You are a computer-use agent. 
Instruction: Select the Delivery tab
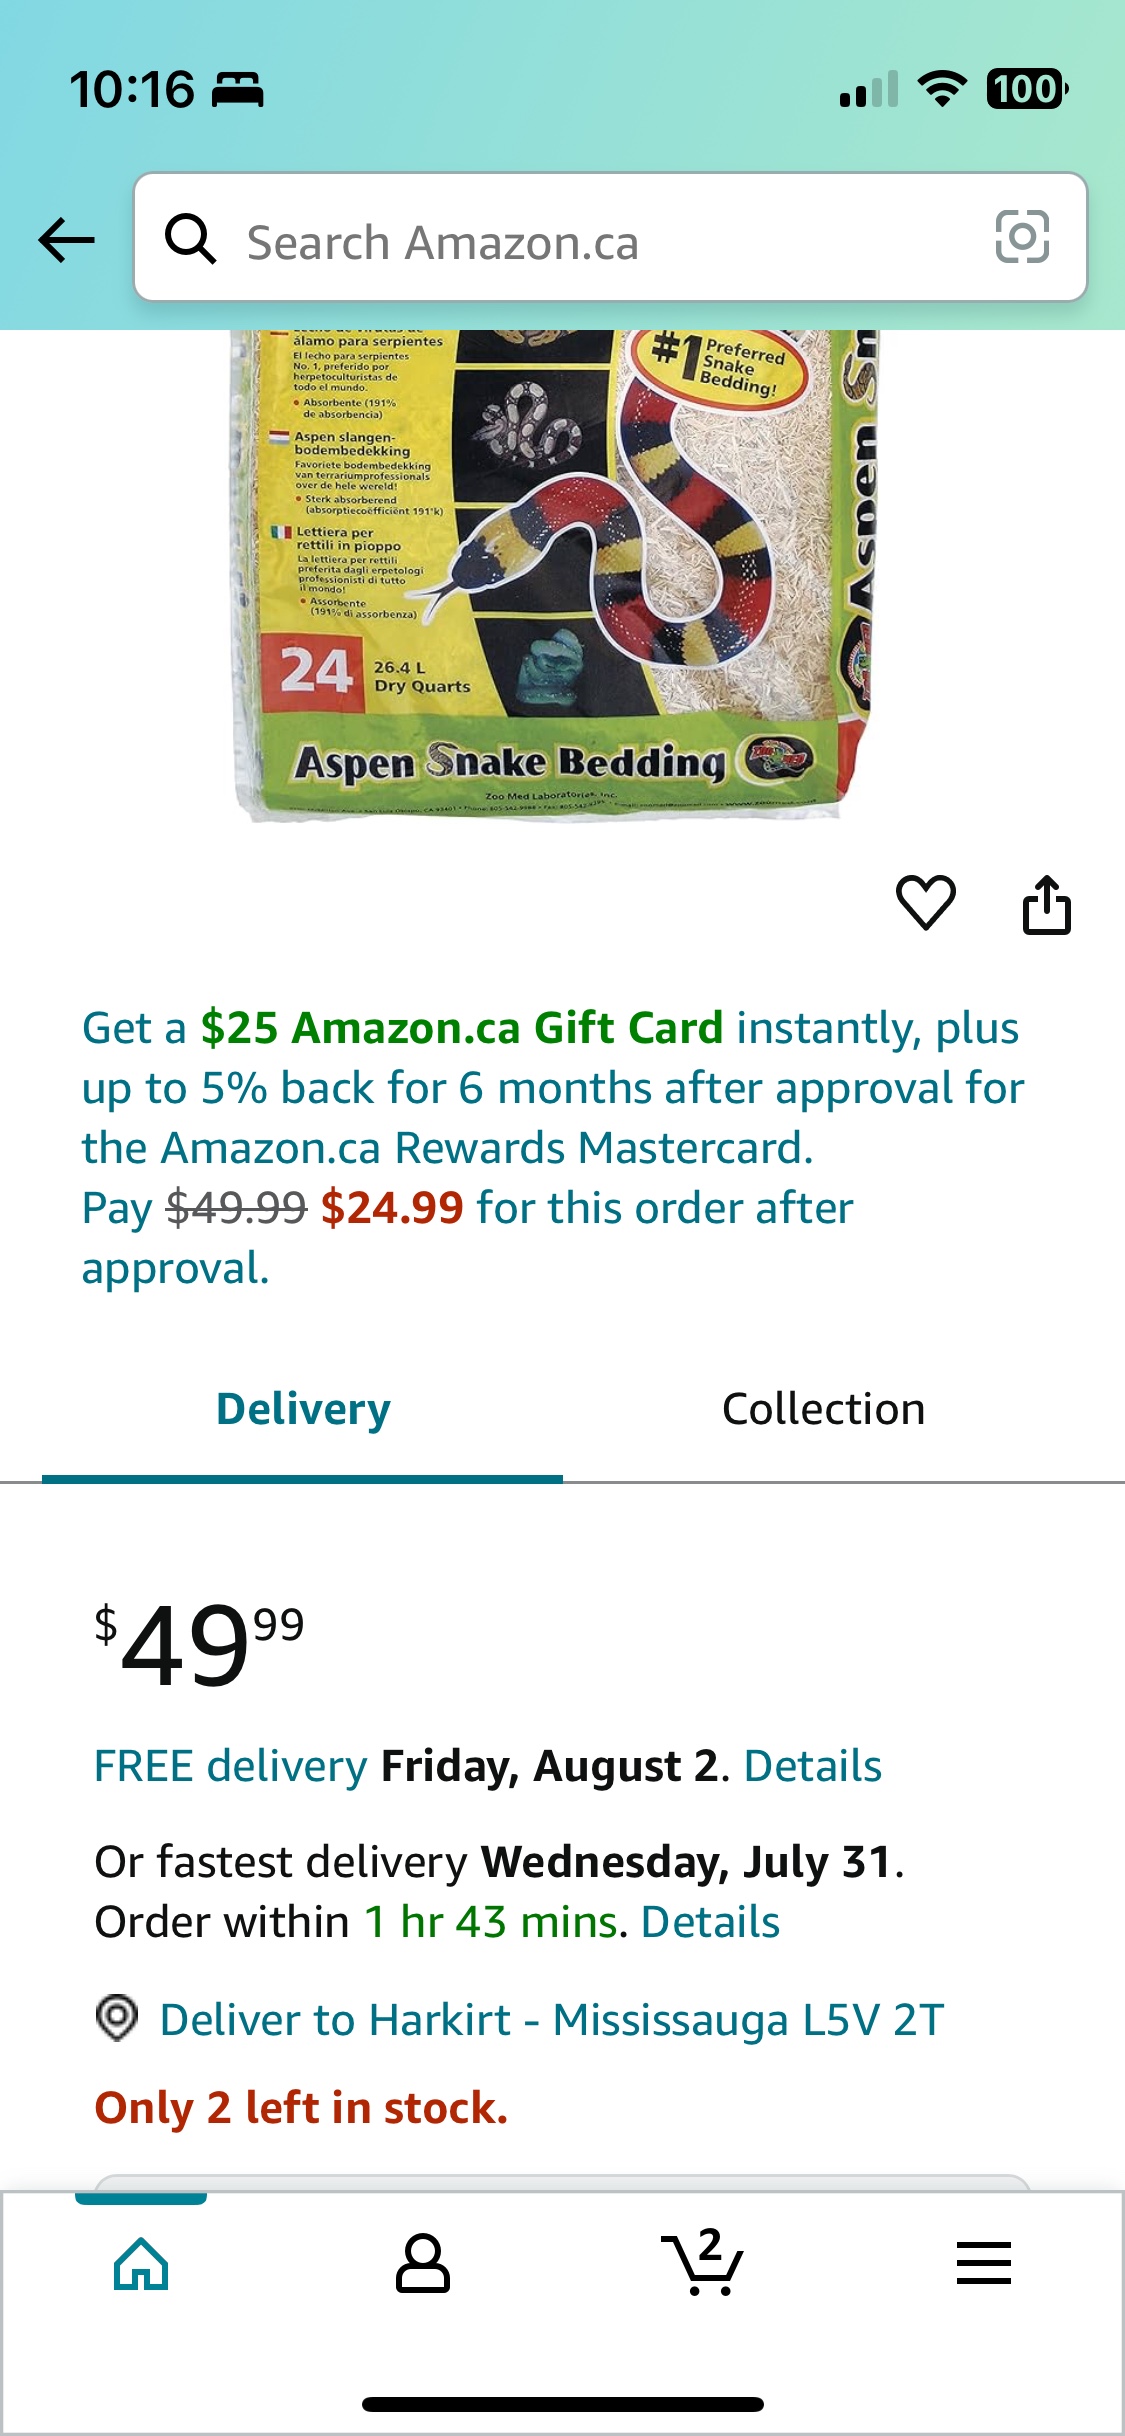pyautogui.click(x=303, y=1408)
